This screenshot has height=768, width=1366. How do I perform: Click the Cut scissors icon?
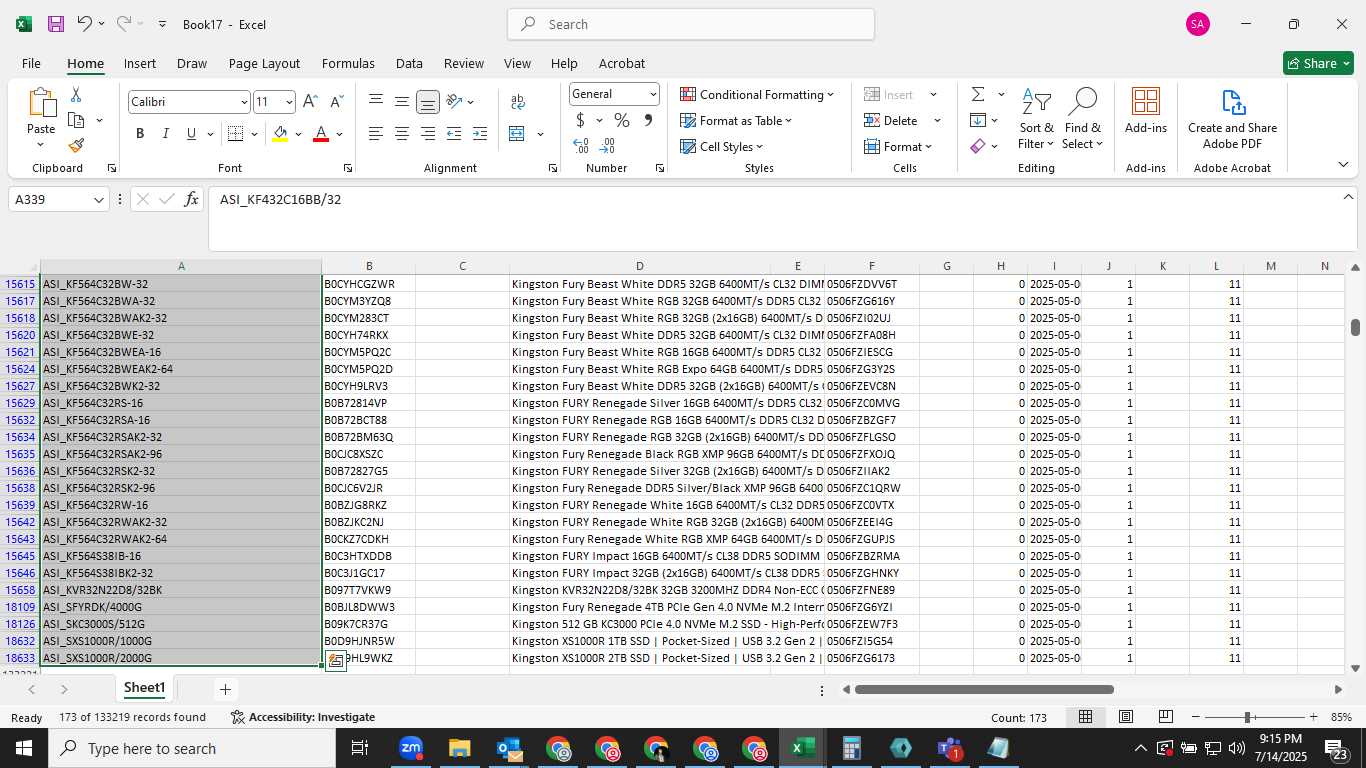[x=76, y=95]
